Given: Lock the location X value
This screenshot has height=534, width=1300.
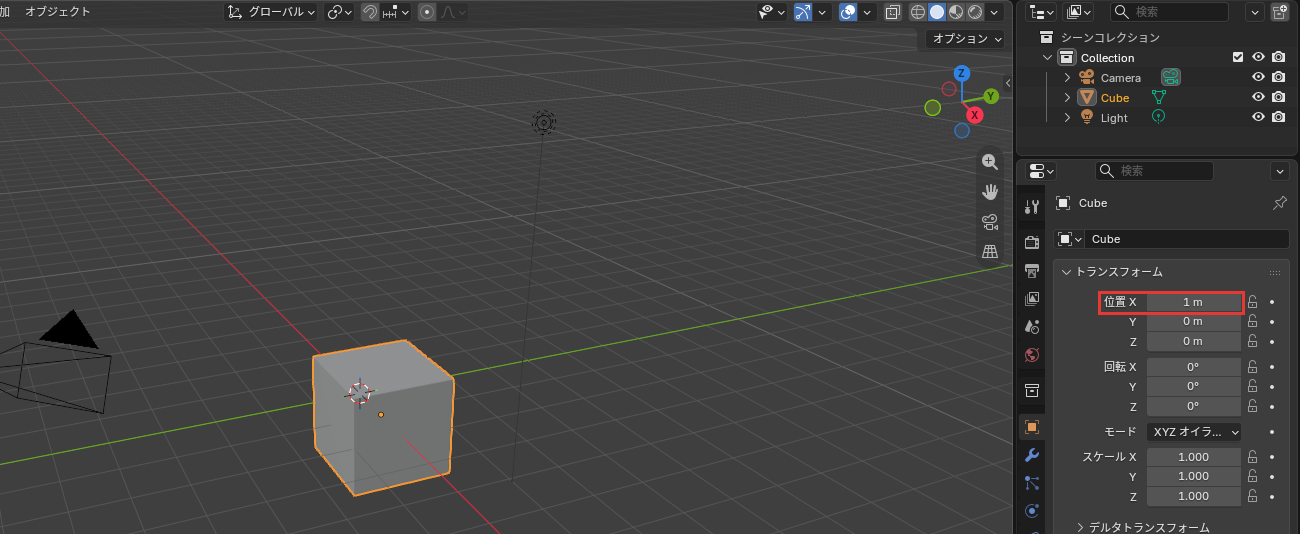Looking at the screenshot, I should click(x=1252, y=301).
